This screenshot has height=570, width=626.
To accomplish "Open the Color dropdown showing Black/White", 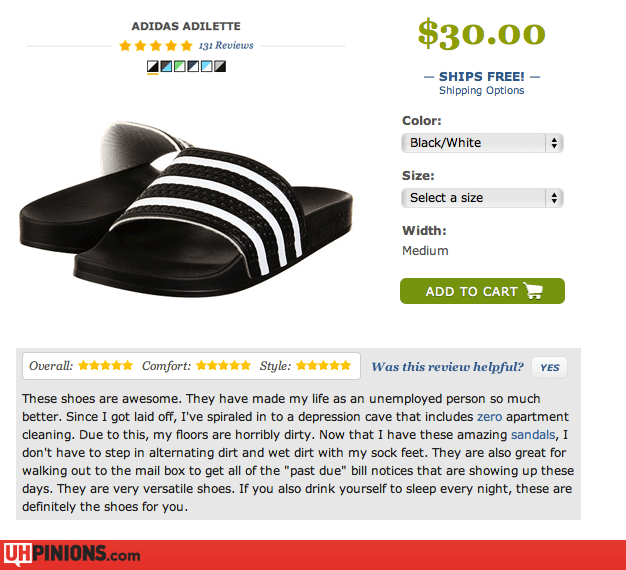I will pos(482,143).
